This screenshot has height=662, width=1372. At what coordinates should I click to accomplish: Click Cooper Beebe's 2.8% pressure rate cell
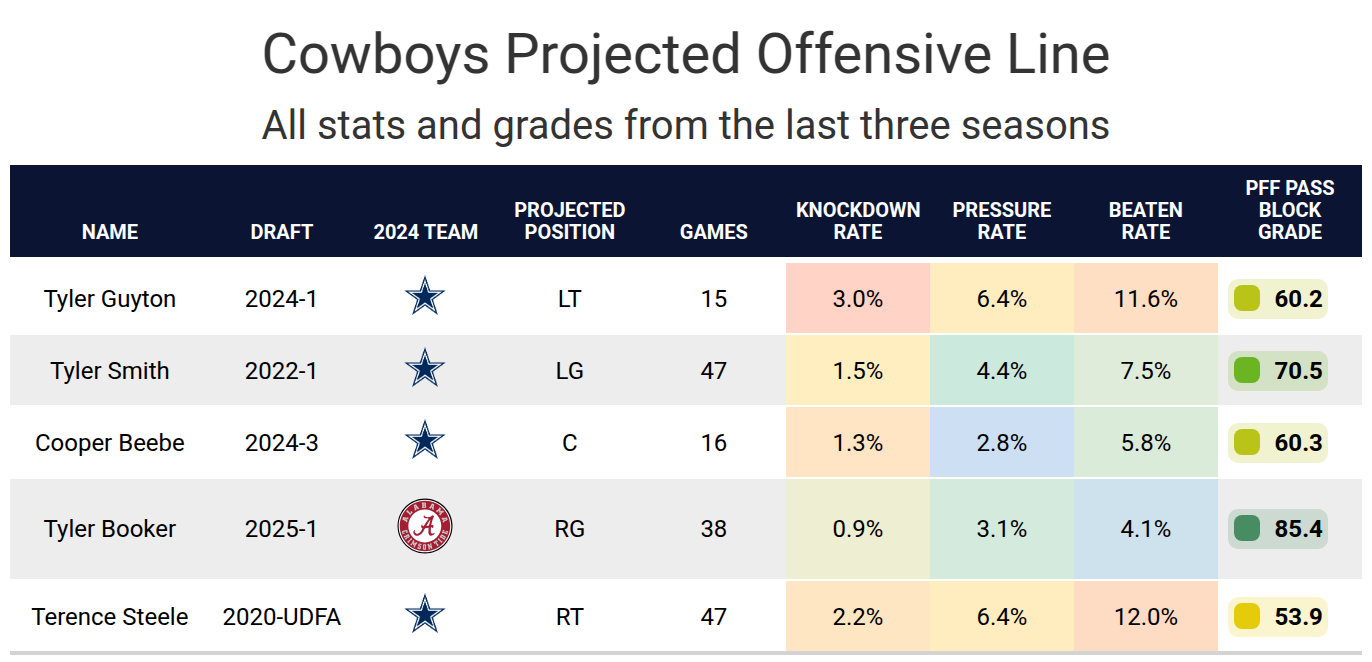pos(1002,443)
